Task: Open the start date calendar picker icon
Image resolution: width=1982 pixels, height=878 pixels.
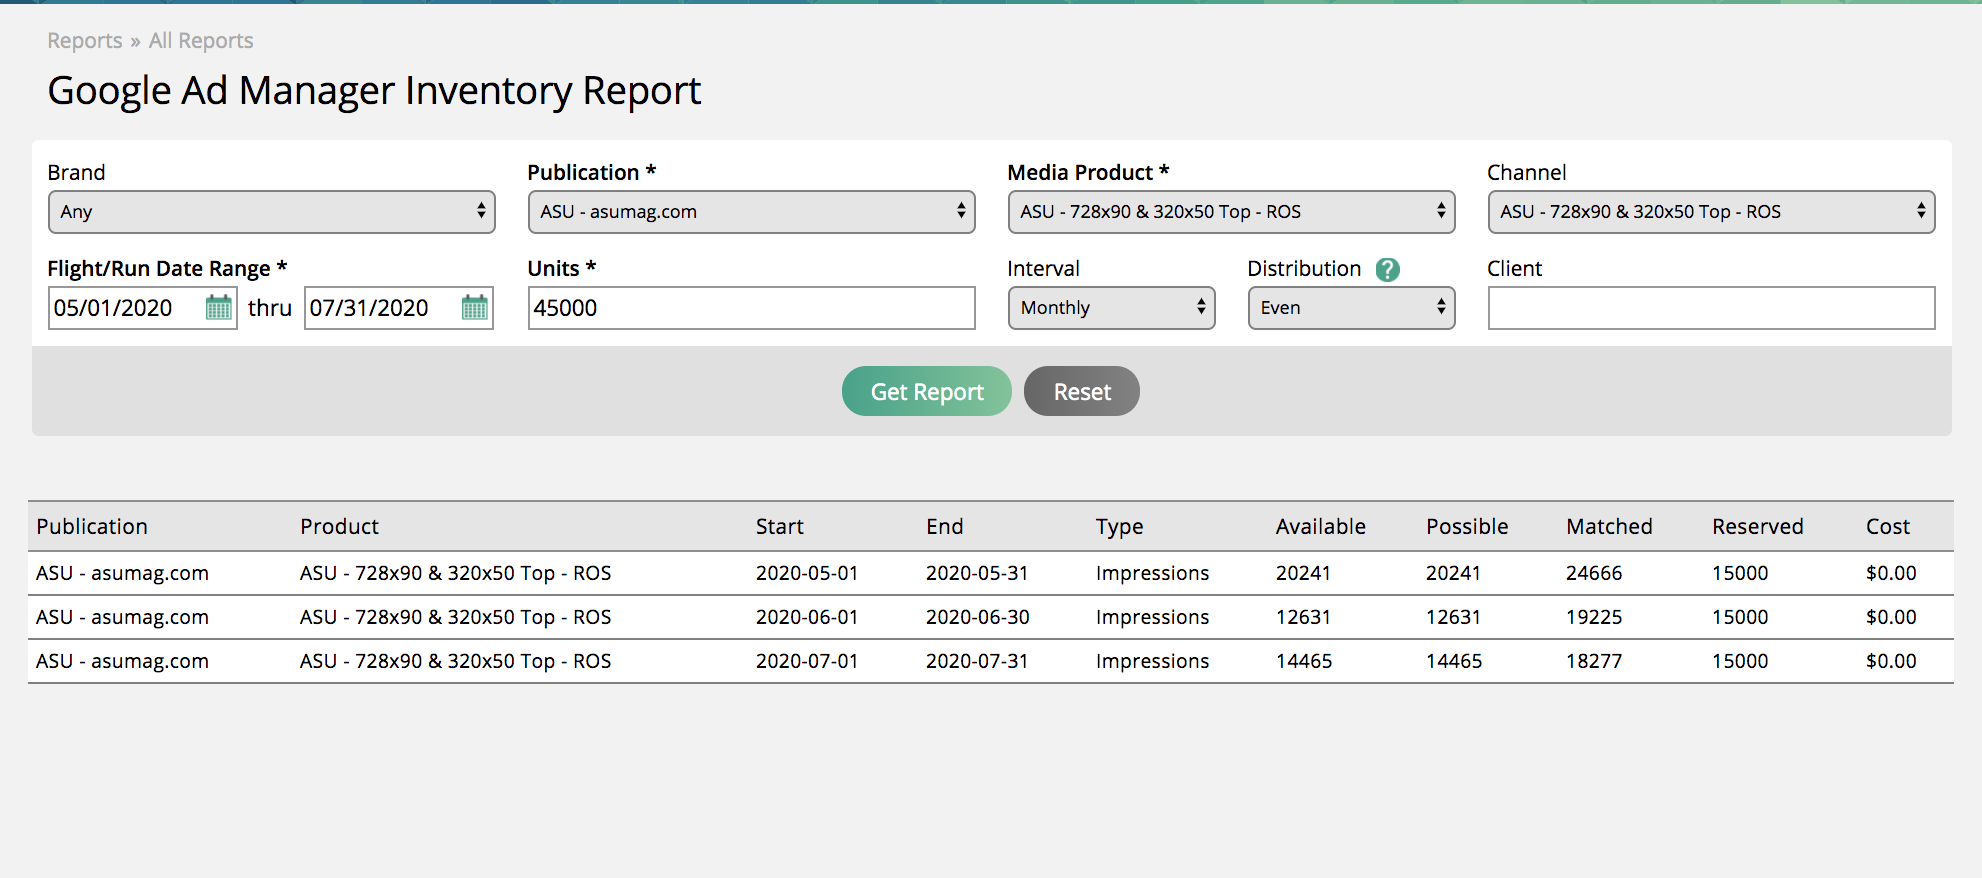Action: point(218,307)
